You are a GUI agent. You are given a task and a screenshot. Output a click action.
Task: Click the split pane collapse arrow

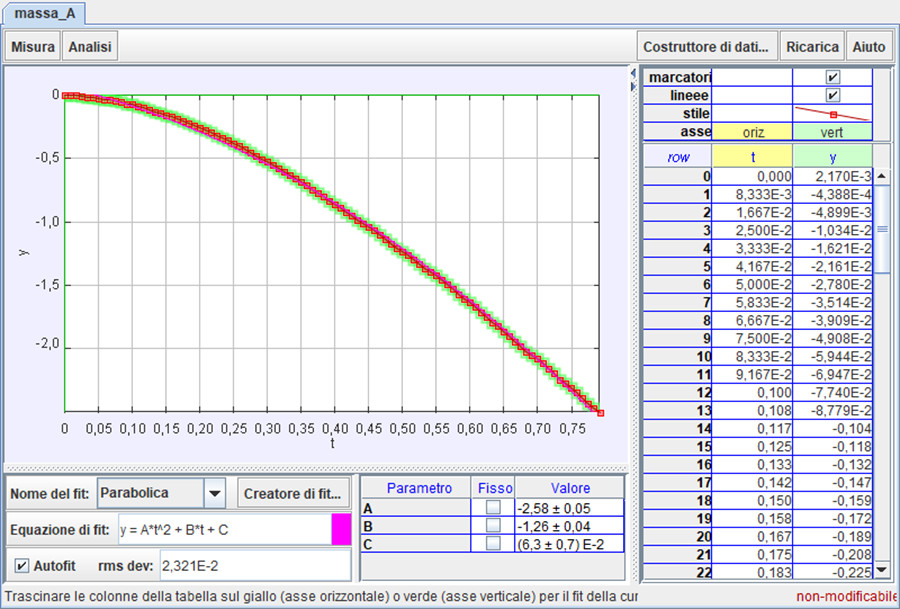click(632, 74)
